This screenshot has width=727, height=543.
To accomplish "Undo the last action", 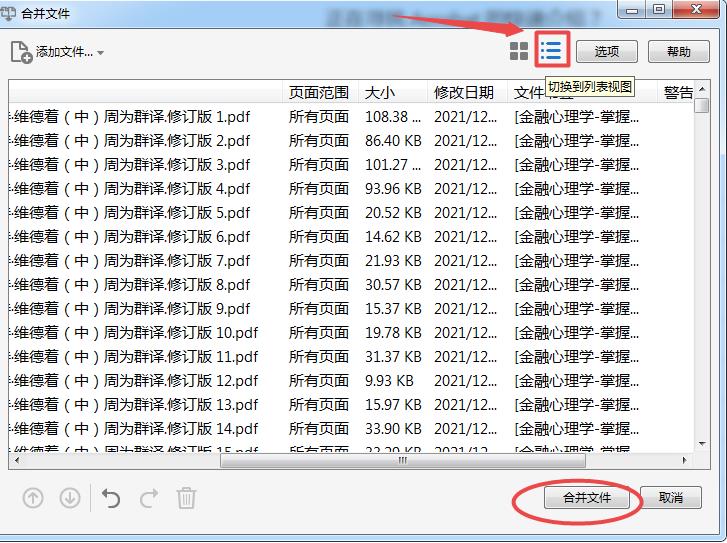I will click(x=111, y=497).
